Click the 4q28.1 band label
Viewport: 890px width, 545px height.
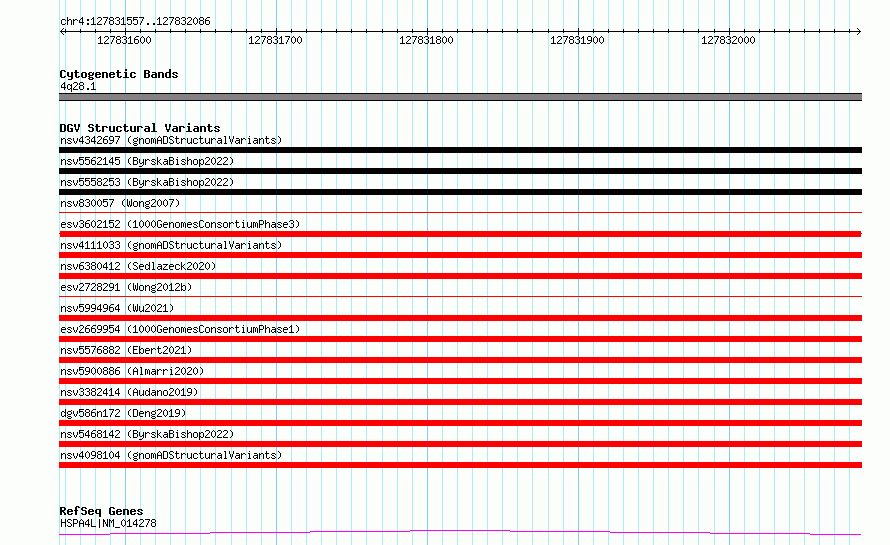(x=78, y=86)
